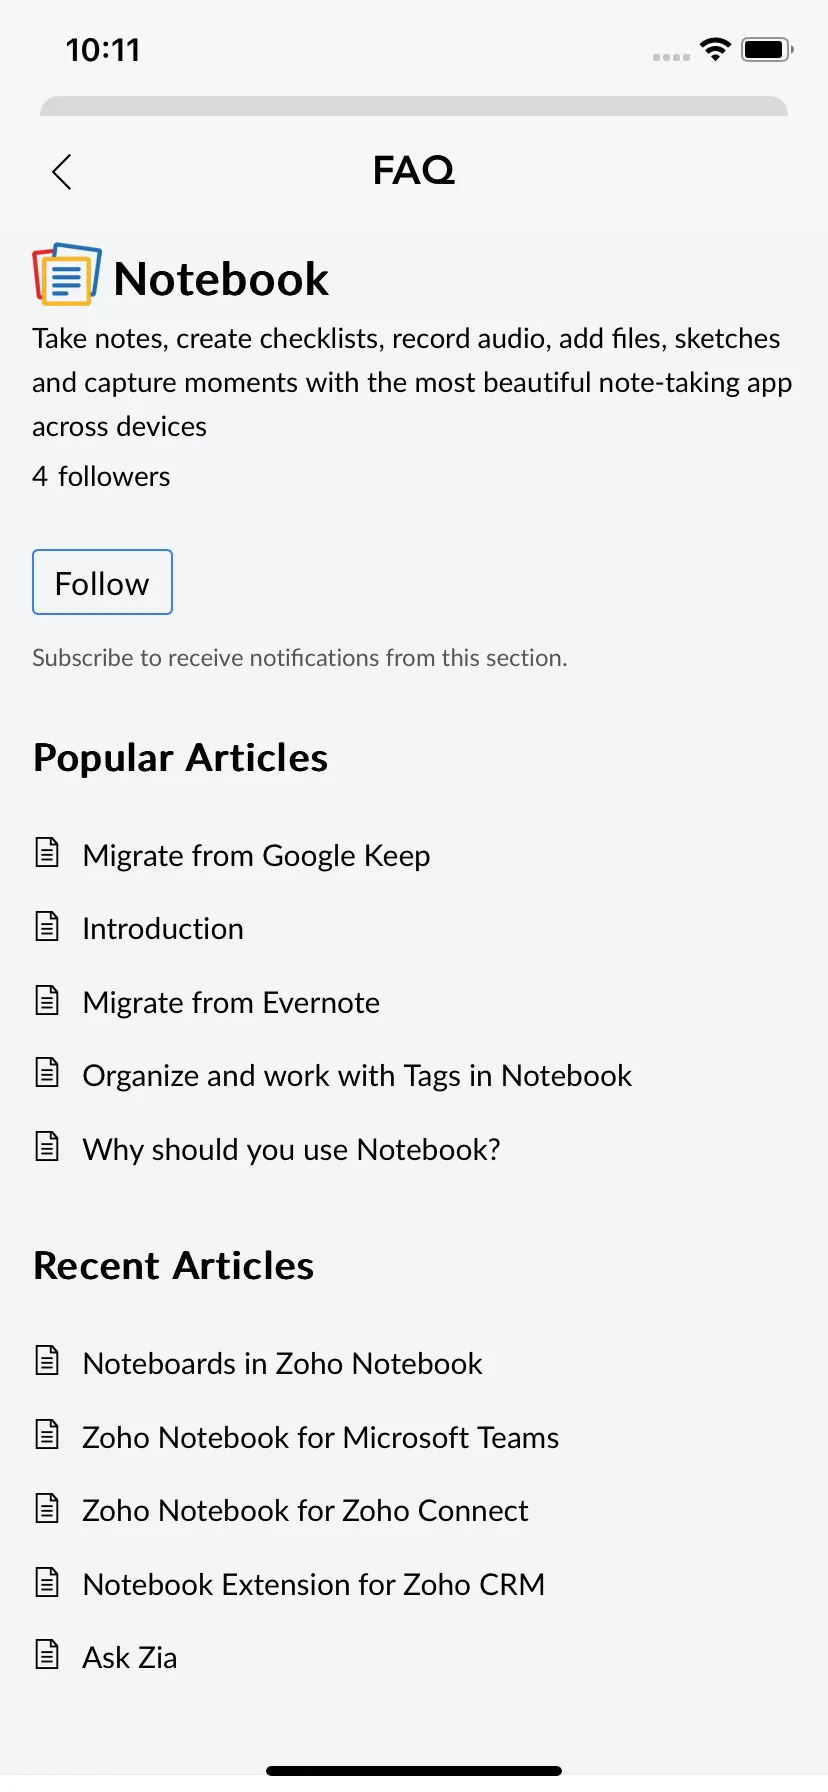Tap the back arrow chevron
828x1792 pixels.
[62, 171]
